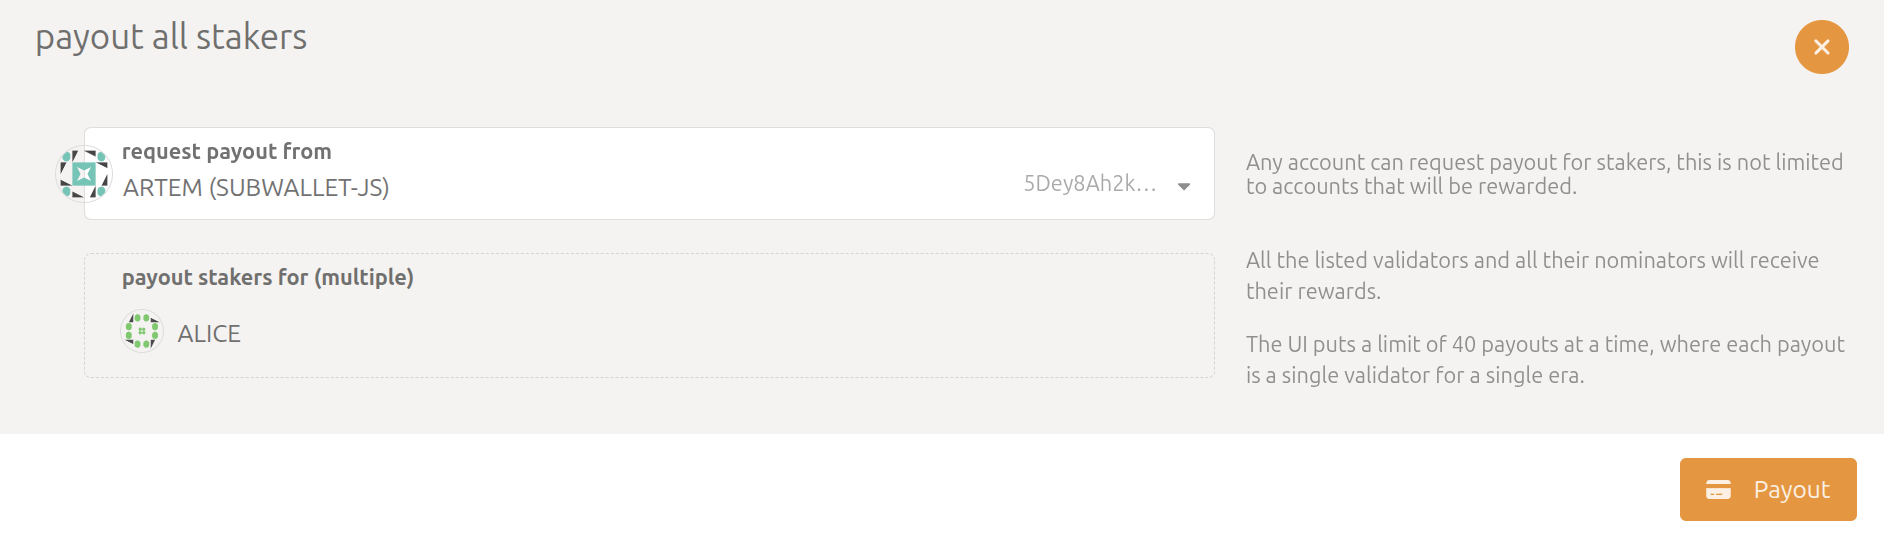
Task: Click empty header space right of the dialog title
Action: point(1000,40)
